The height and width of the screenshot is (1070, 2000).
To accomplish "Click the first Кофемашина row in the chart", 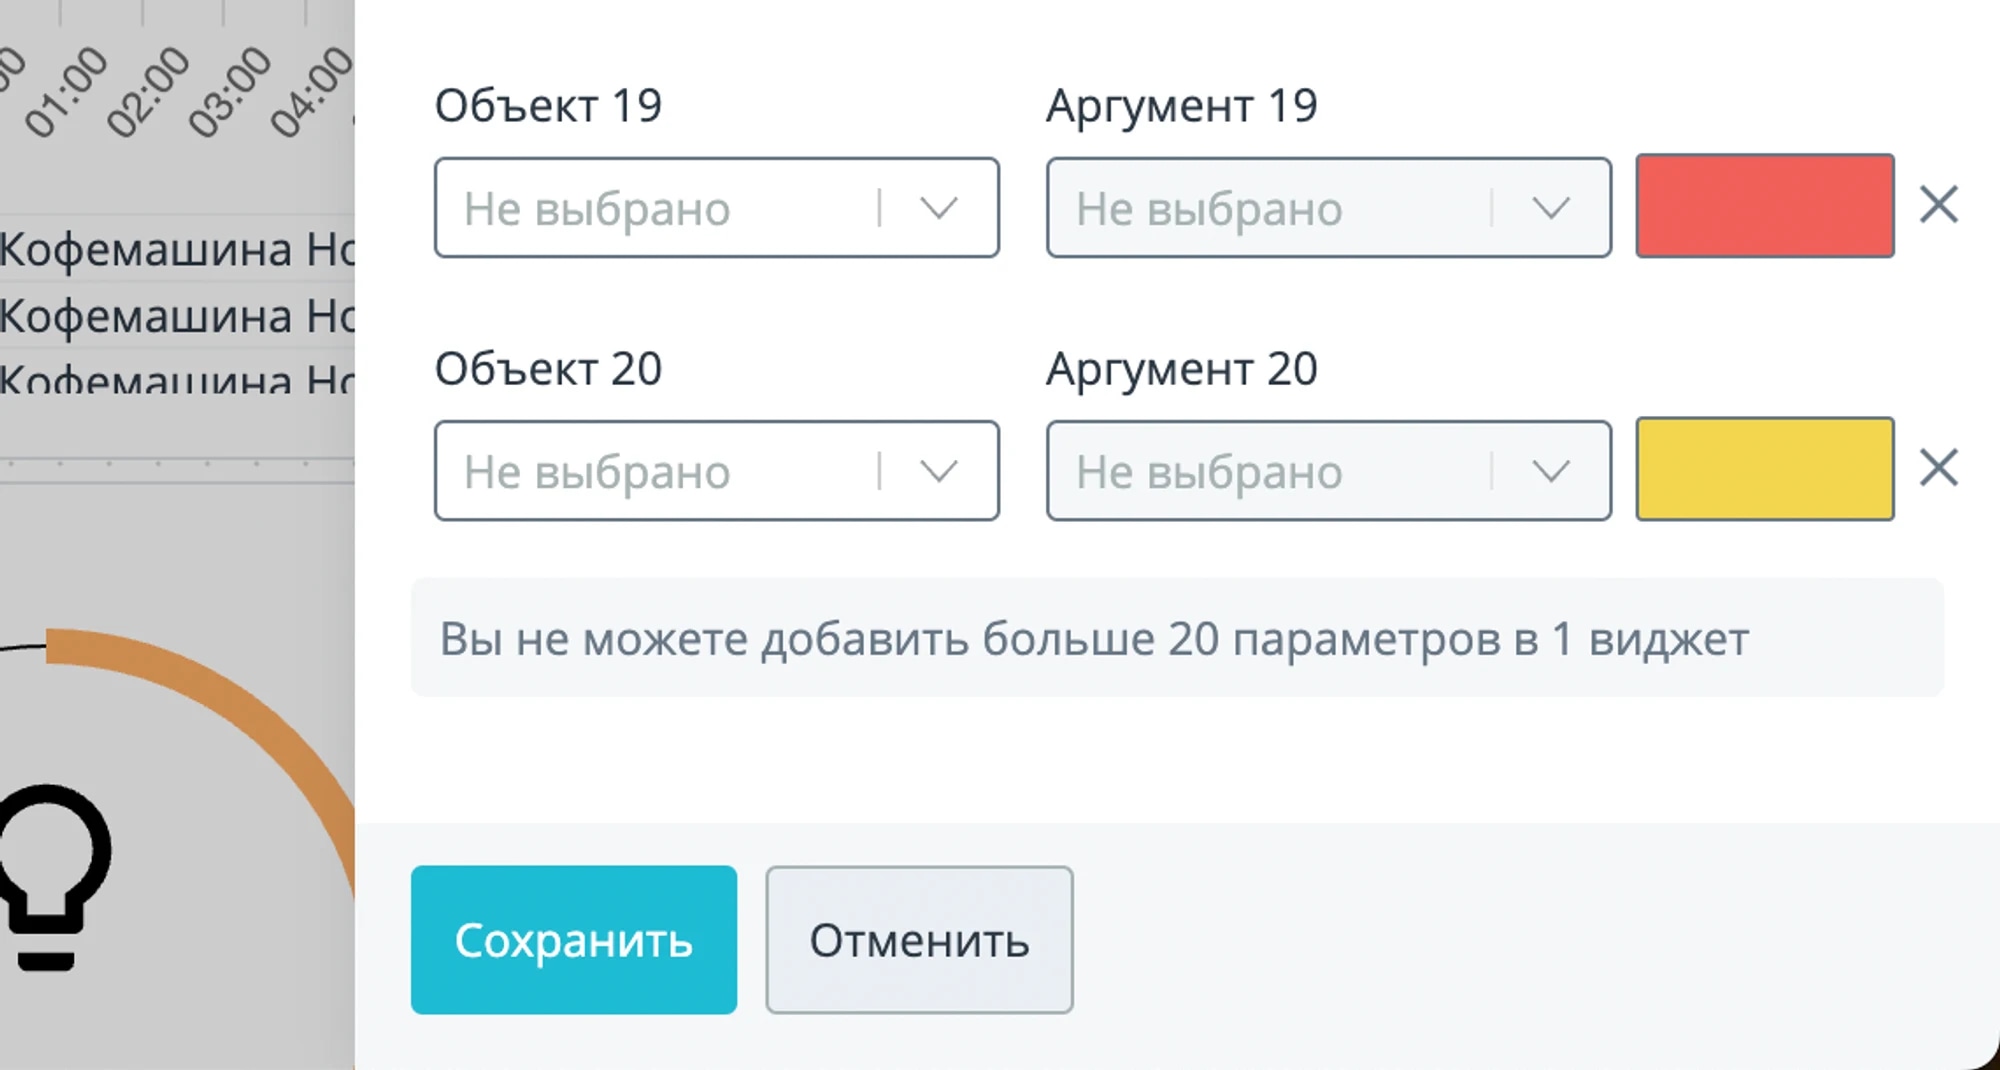I will tap(177, 249).
